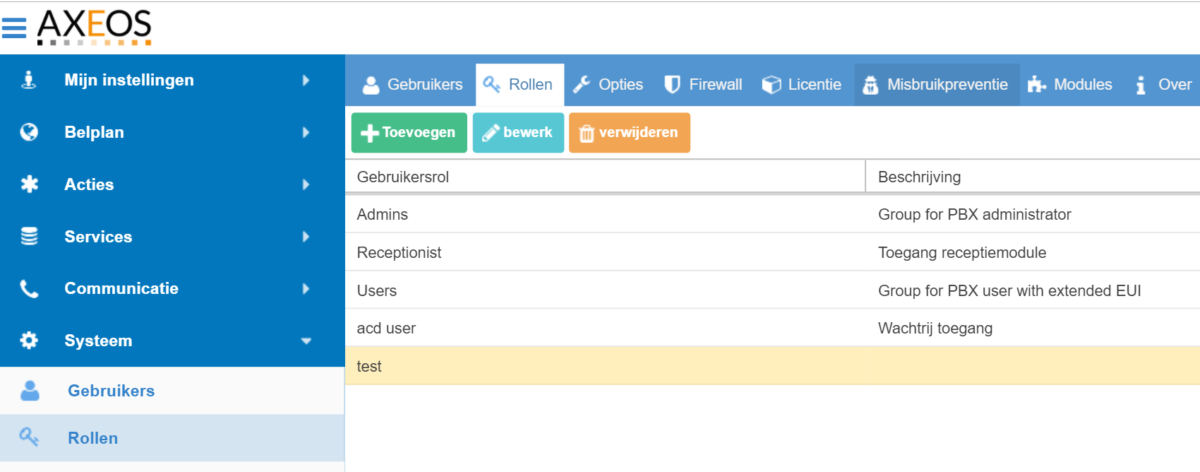
Task: Click the blue bewerk button
Action: click(x=518, y=133)
